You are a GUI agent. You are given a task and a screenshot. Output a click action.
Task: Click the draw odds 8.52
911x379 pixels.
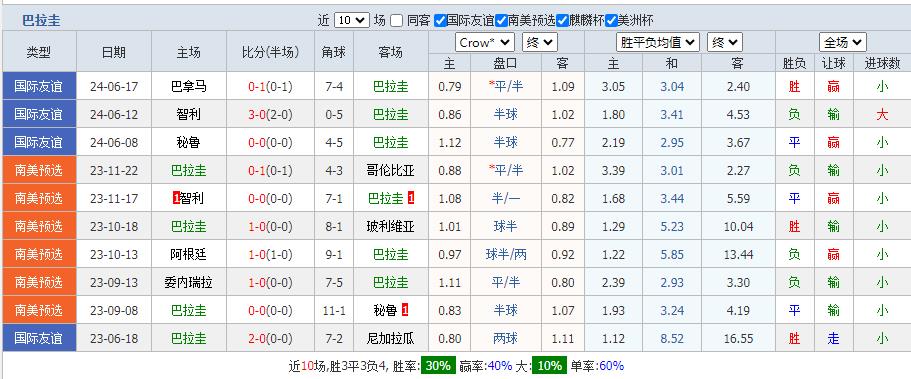(x=672, y=338)
